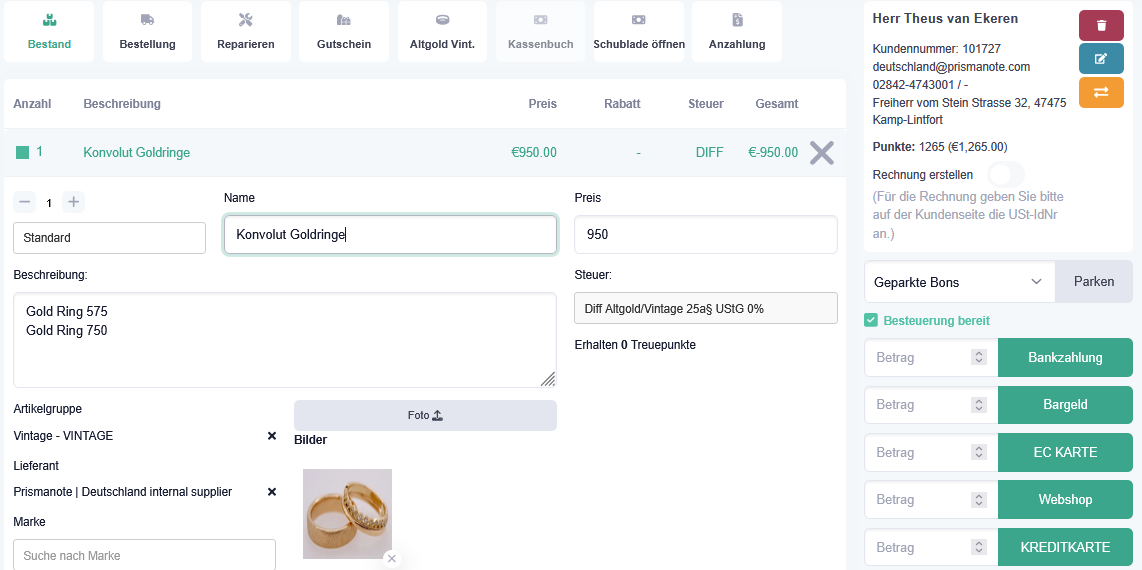Click the Parken button

coord(1094,282)
